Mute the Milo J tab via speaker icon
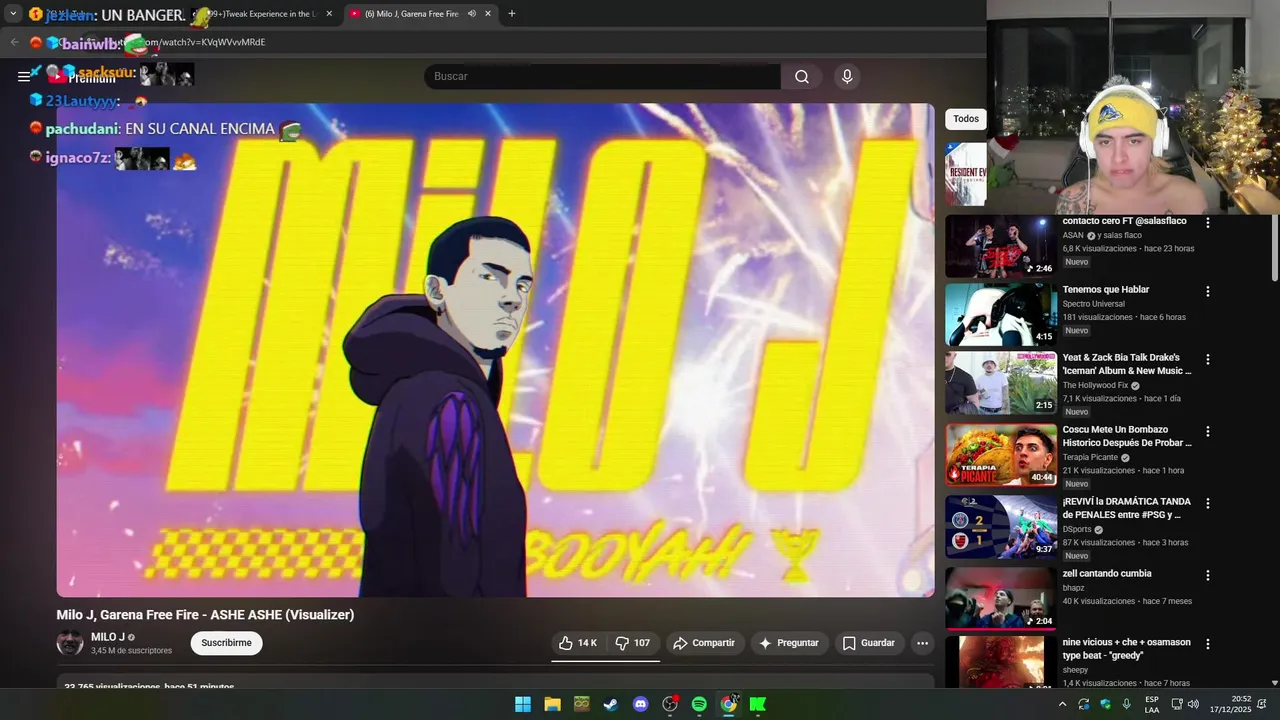The width and height of the screenshot is (1280, 720). click(472, 14)
